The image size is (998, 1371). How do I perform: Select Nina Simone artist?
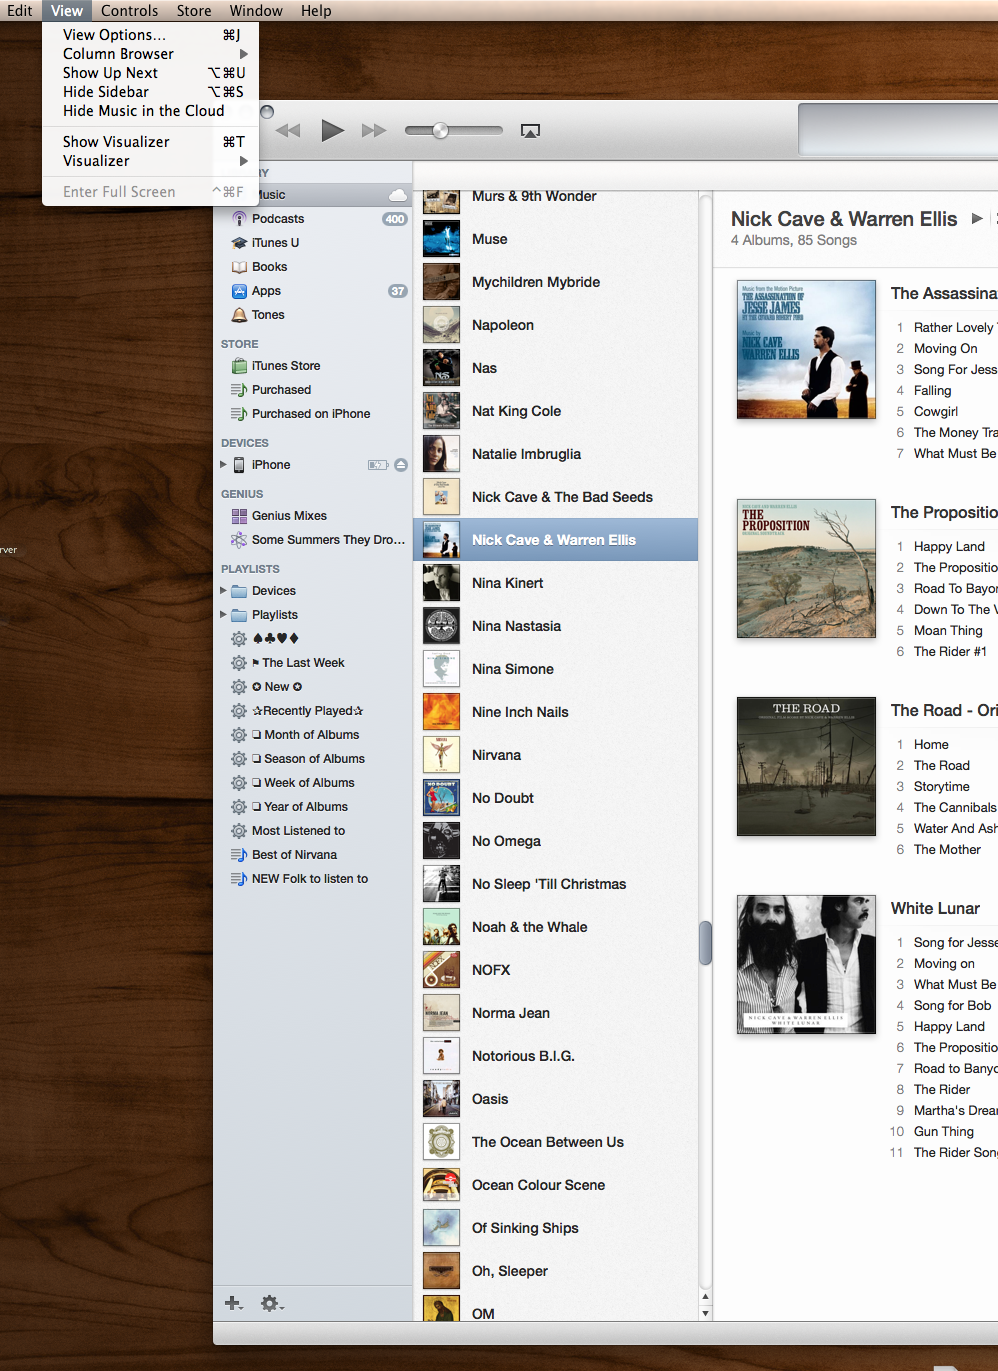point(556,669)
